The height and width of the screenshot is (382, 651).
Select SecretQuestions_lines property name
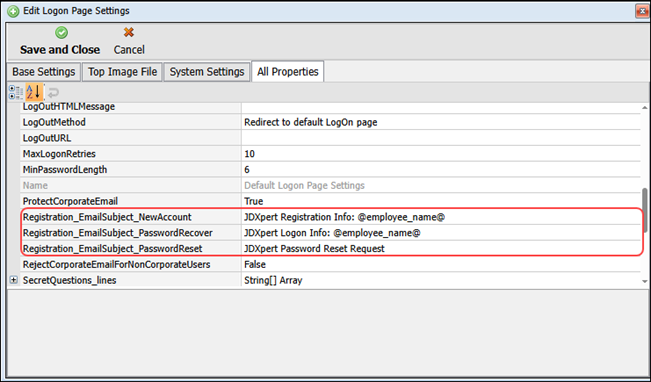point(69,280)
